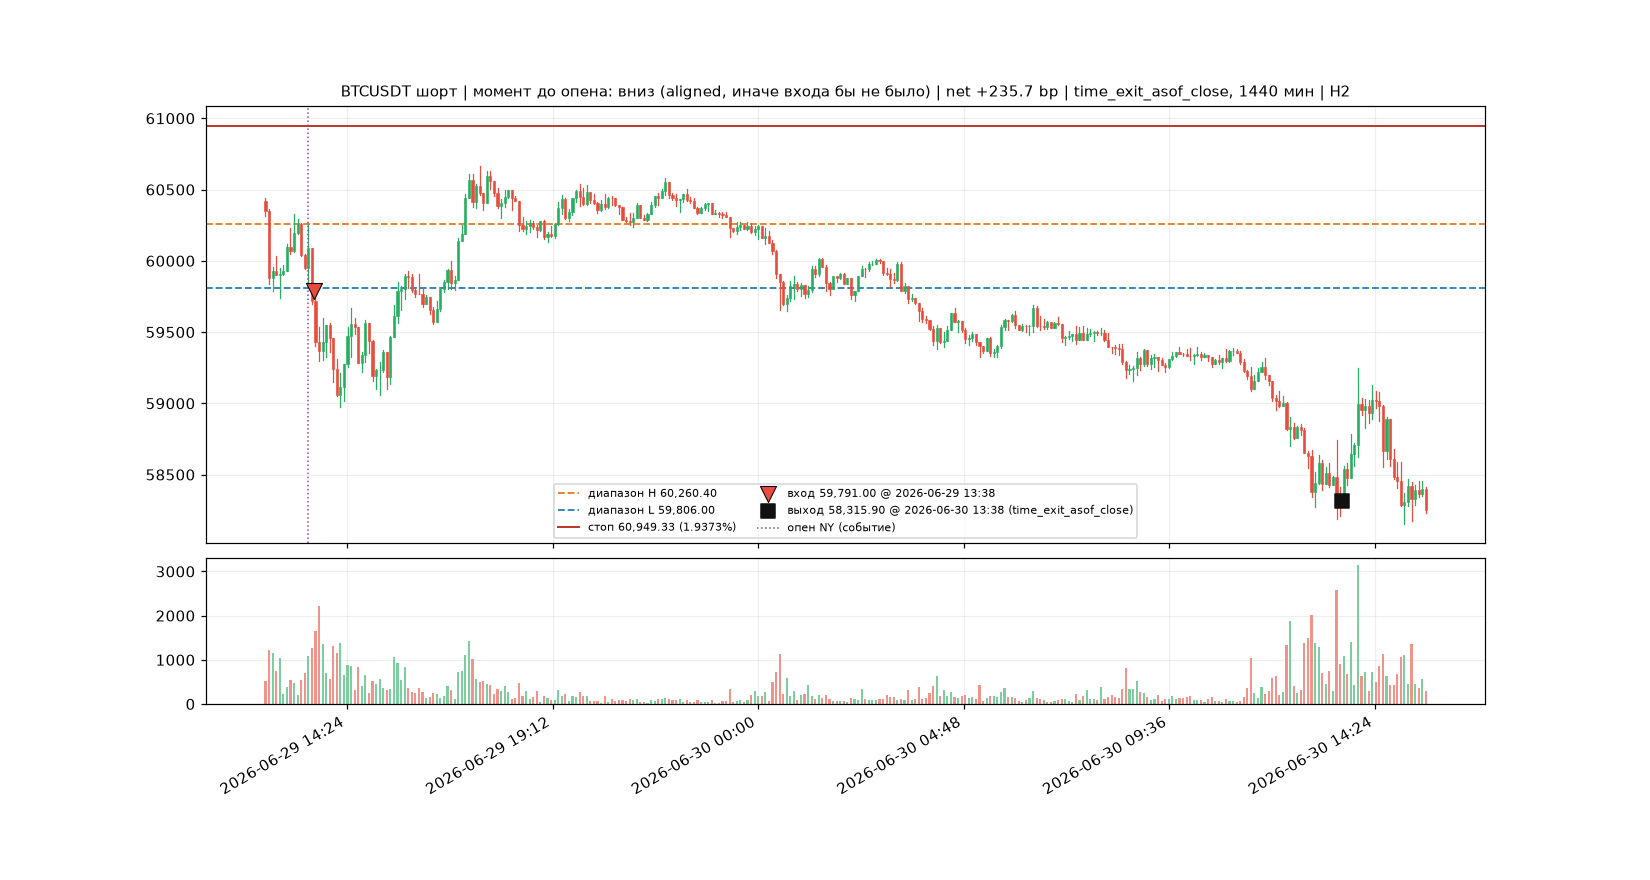
Task: Click the solid red line sample in the legend
Action: click(568, 527)
